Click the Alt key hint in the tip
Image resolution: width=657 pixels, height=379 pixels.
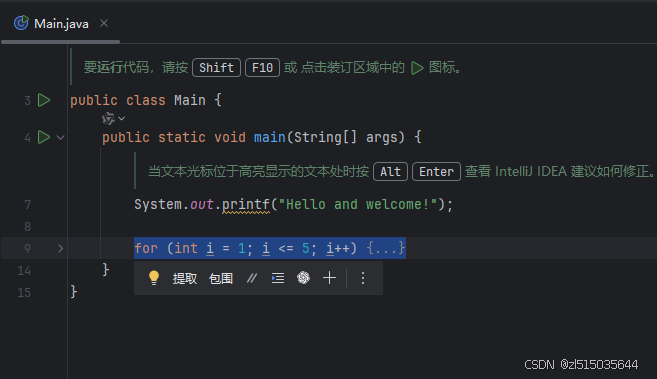[x=390, y=172]
